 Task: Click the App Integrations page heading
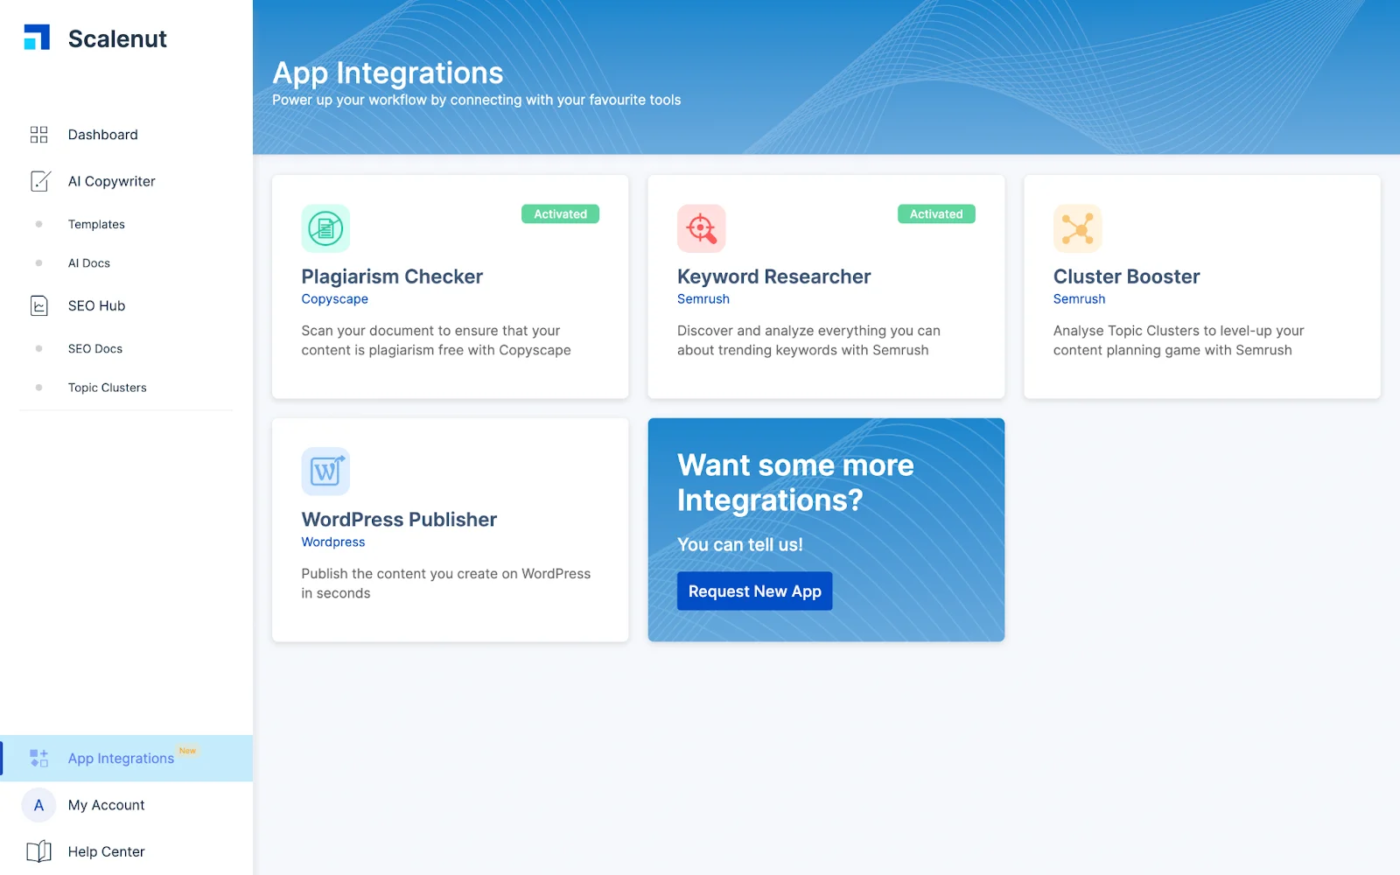click(387, 73)
